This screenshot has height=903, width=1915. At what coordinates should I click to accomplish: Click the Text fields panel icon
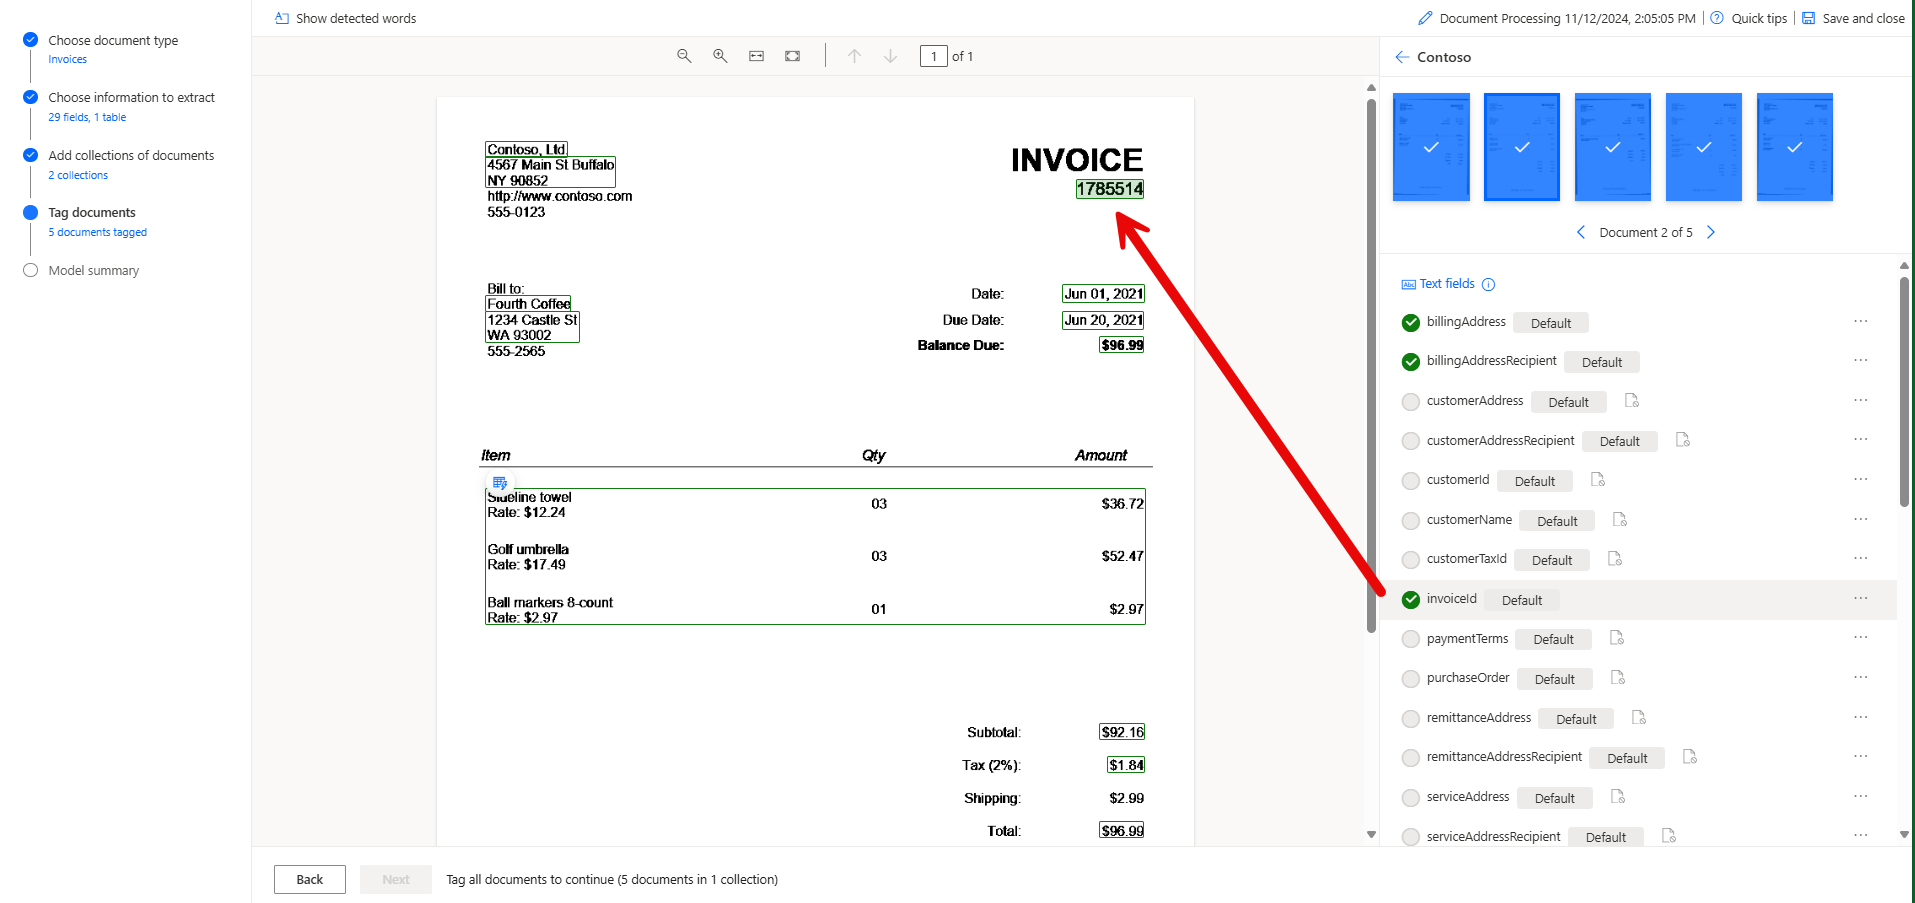tap(1408, 283)
